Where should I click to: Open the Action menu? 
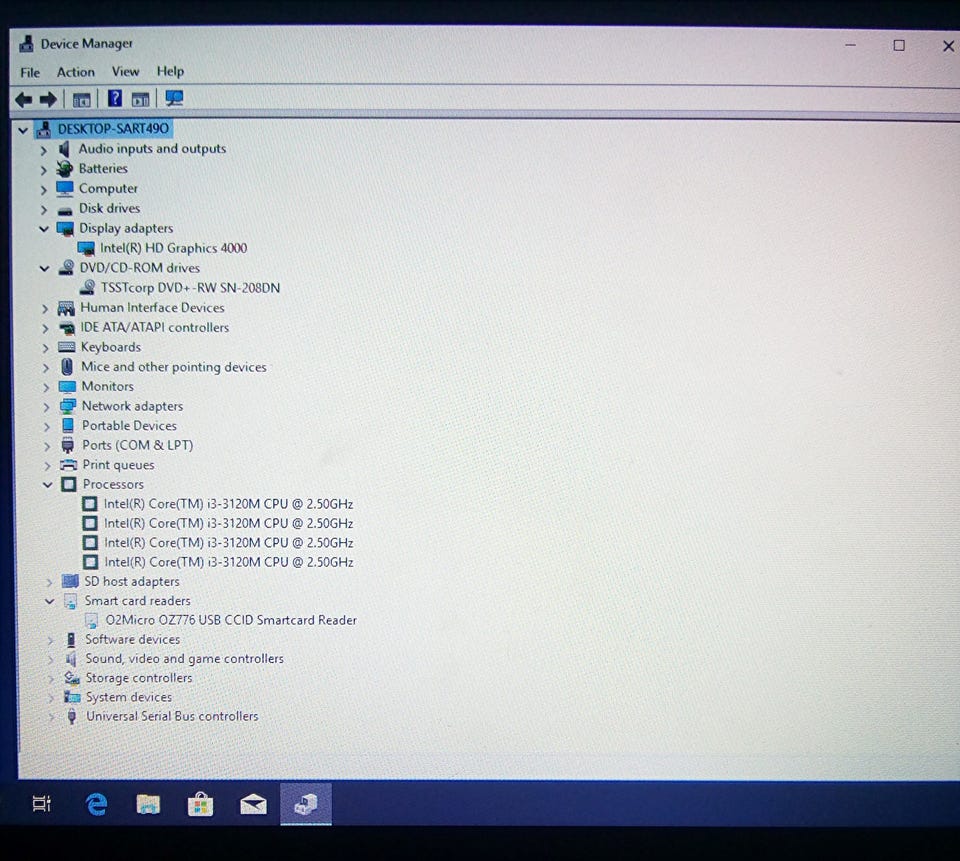point(76,72)
